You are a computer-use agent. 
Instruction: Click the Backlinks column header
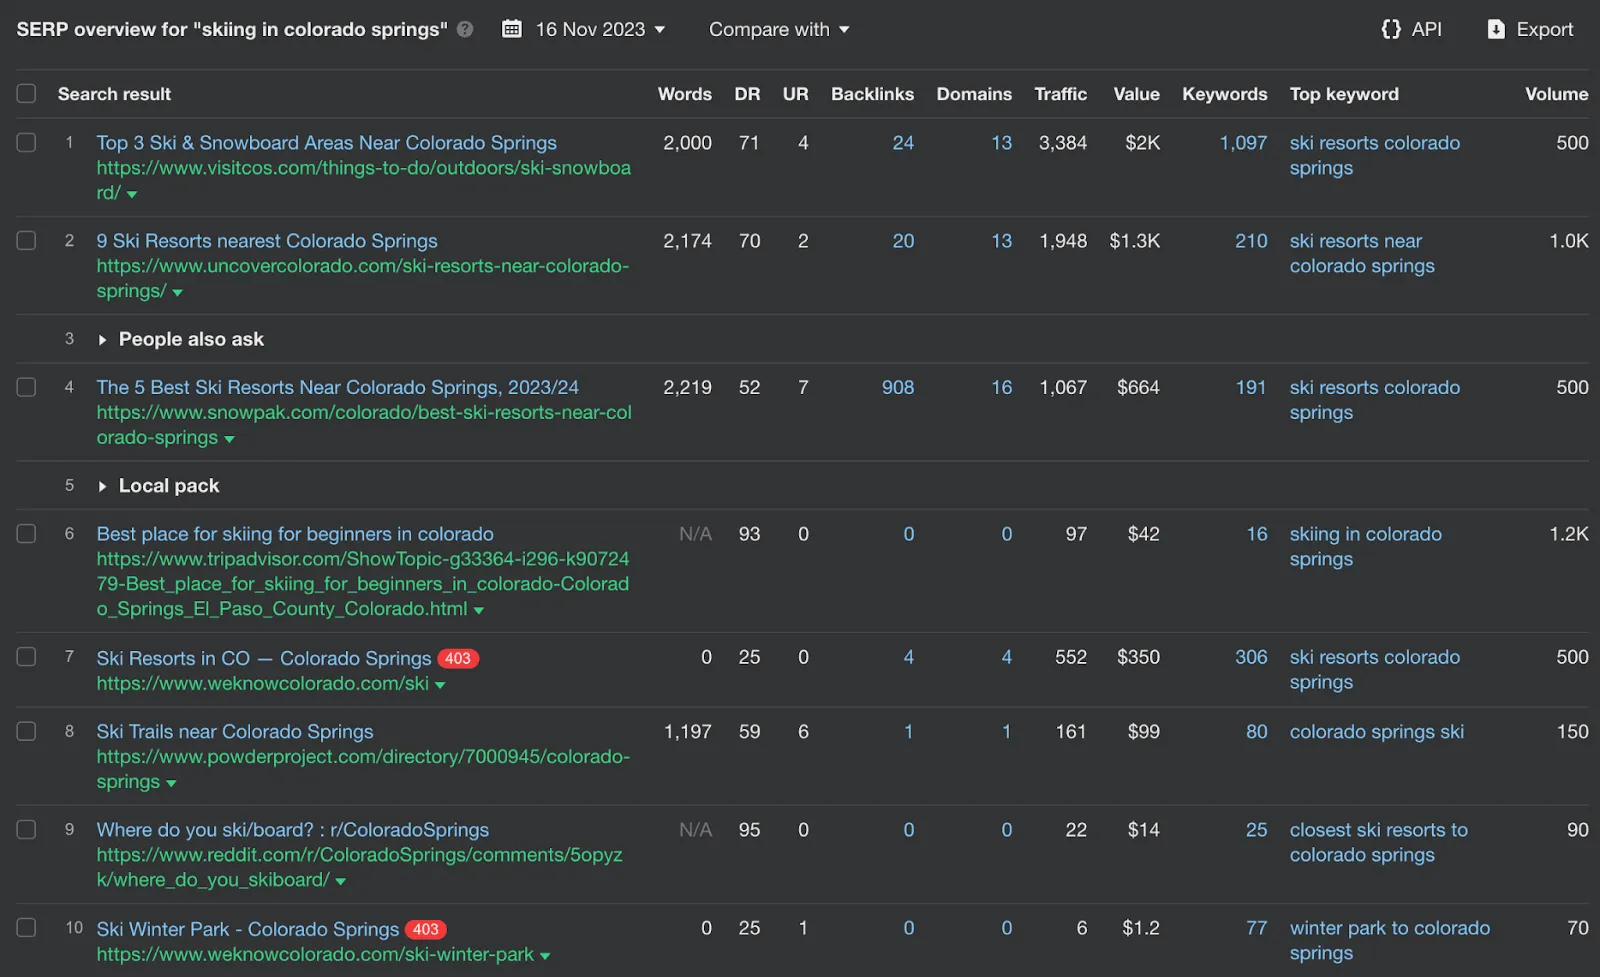pyautogui.click(x=872, y=94)
